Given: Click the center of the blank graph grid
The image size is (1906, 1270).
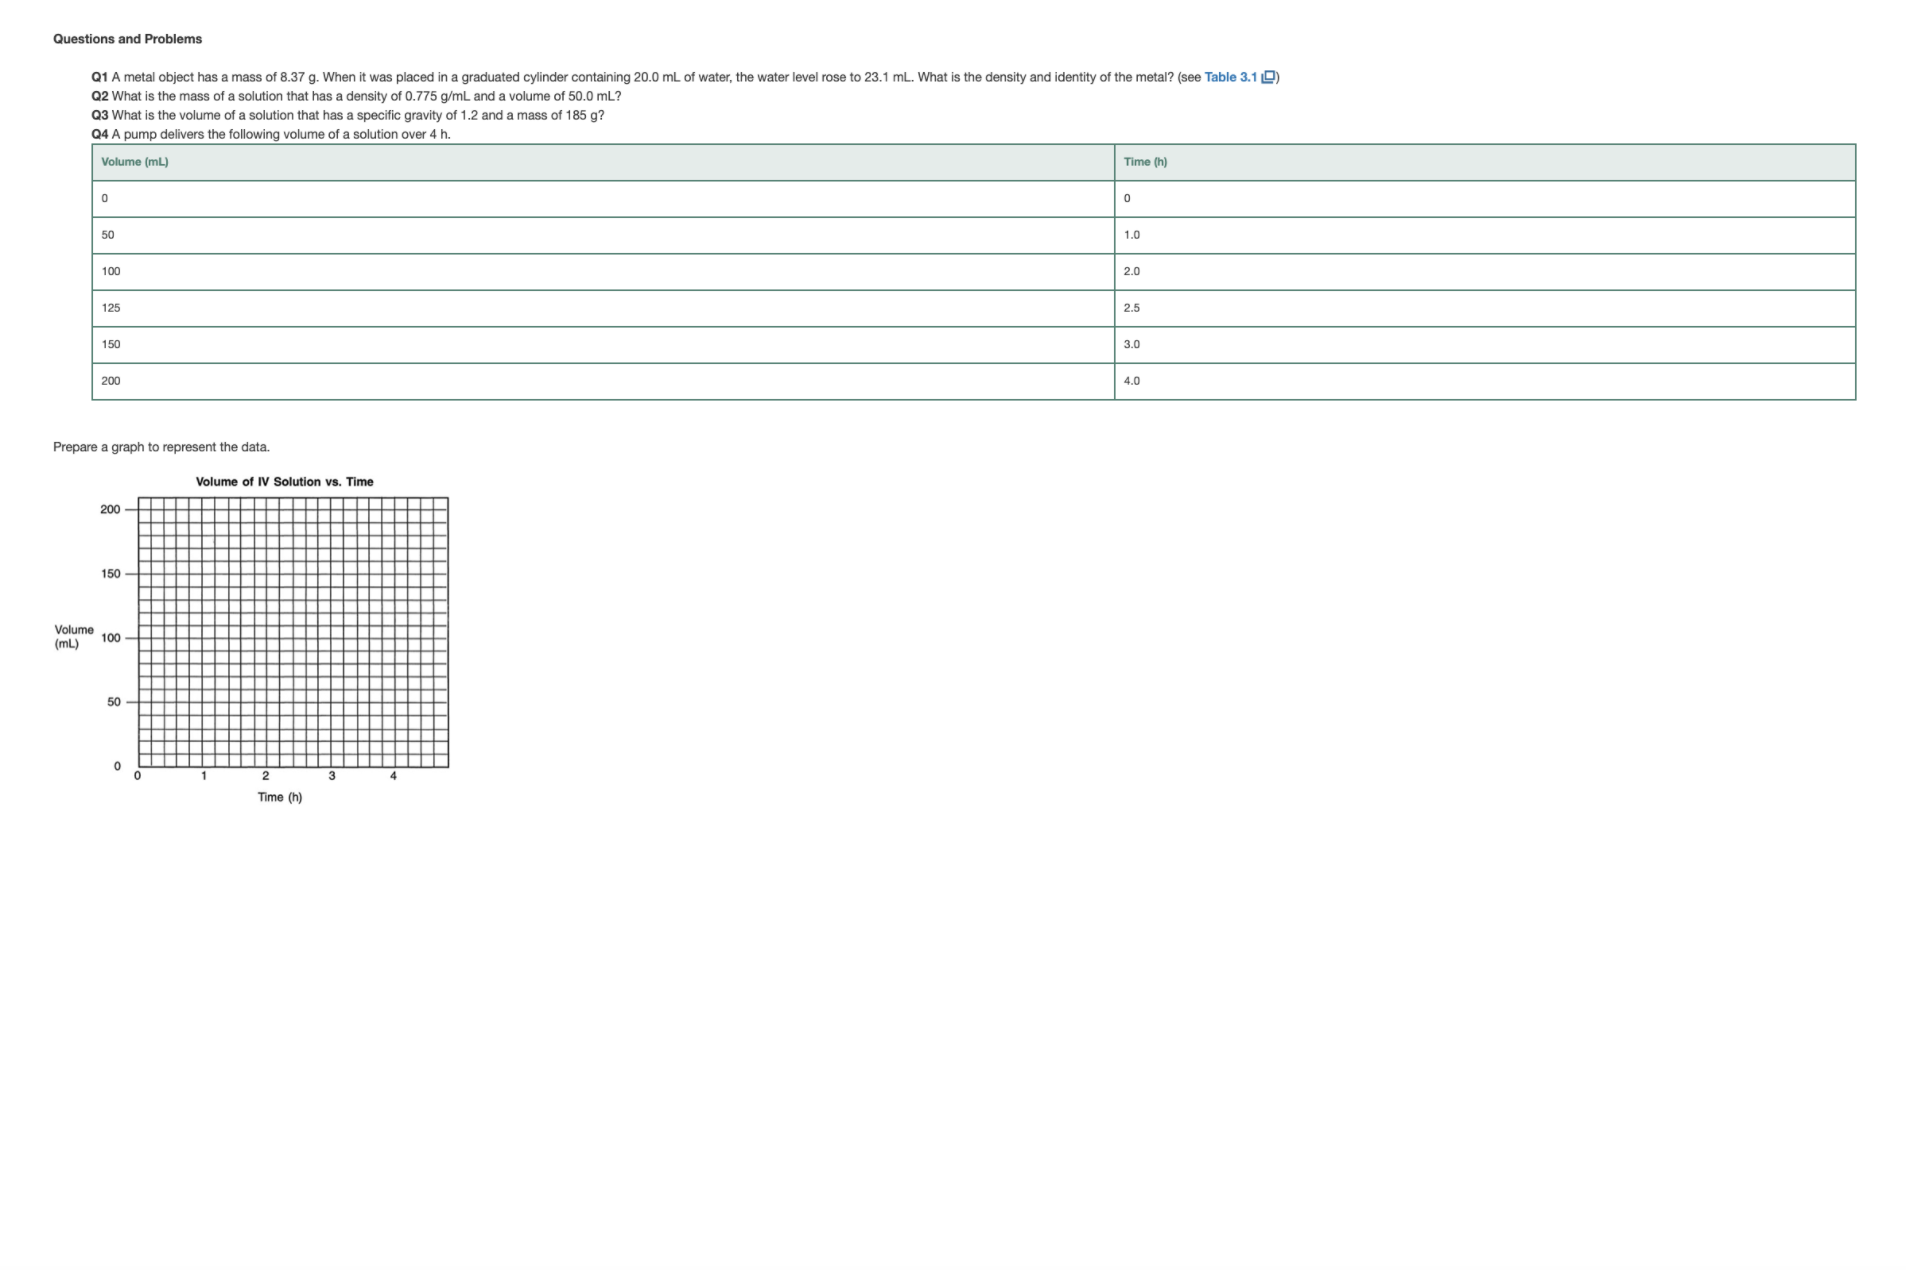Looking at the screenshot, I should click(x=293, y=632).
